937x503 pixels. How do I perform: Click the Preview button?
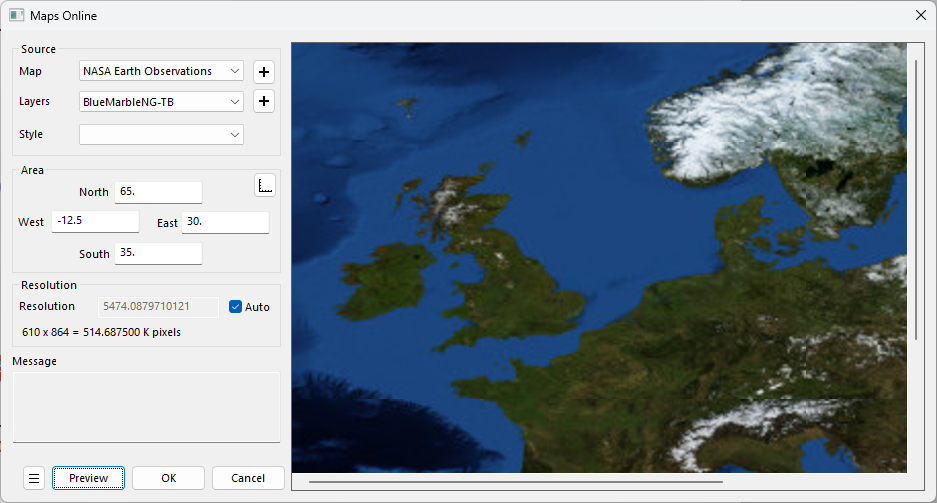pos(88,478)
